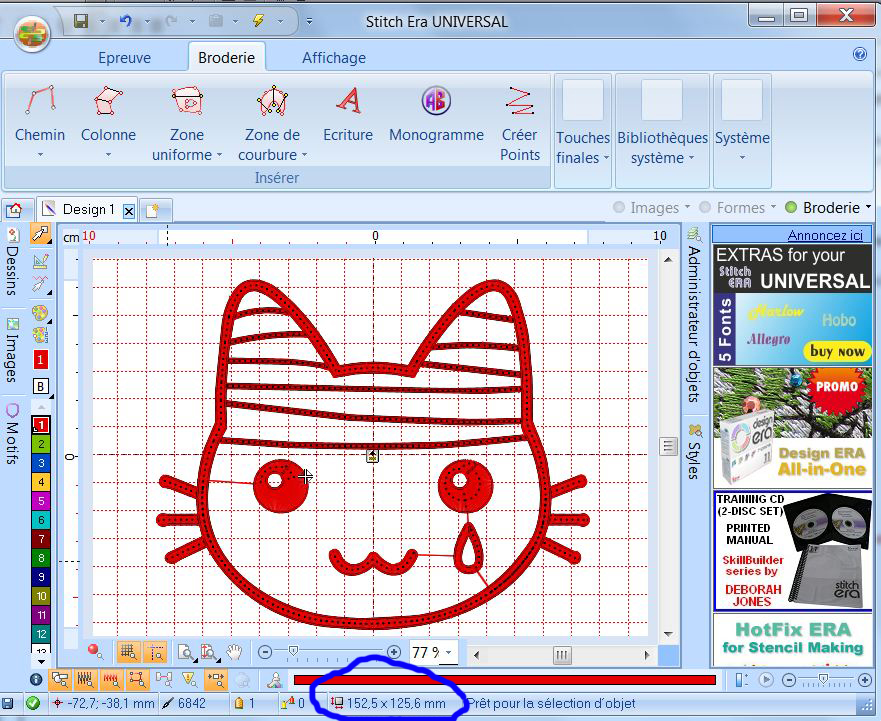881x721 pixels.
Task: Open the Styles side panel
Action: (x=695, y=453)
